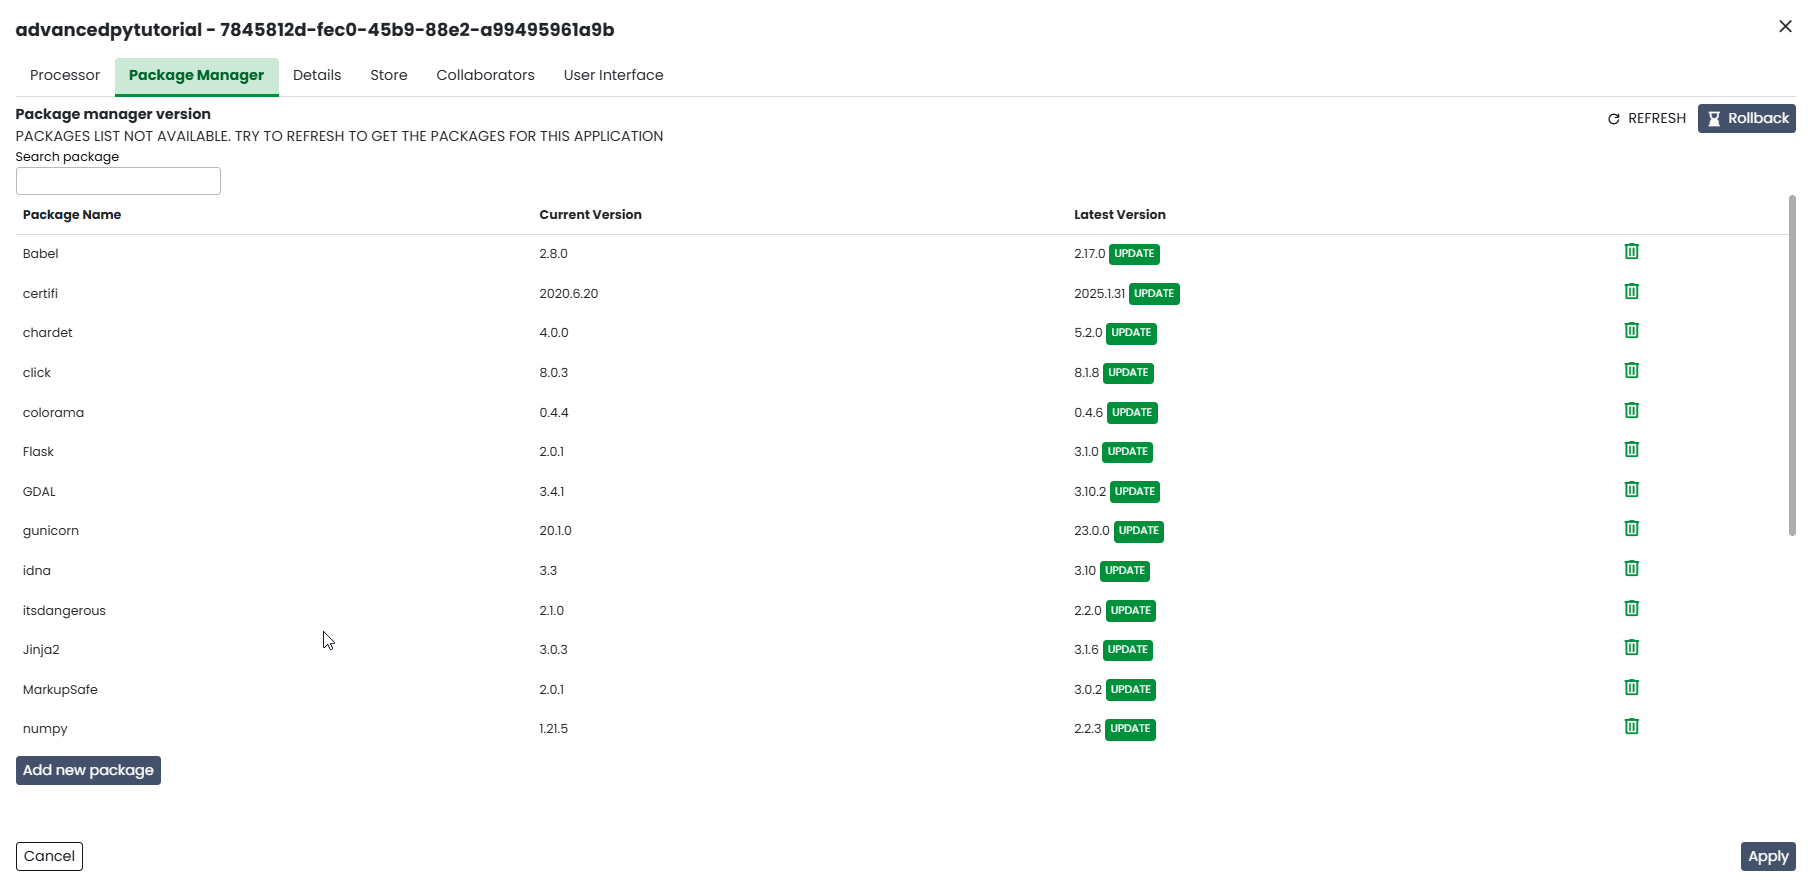The image size is (1814, 888).
Task: Select the MarkupSafe package name
Action: click(x=60, y=690)
